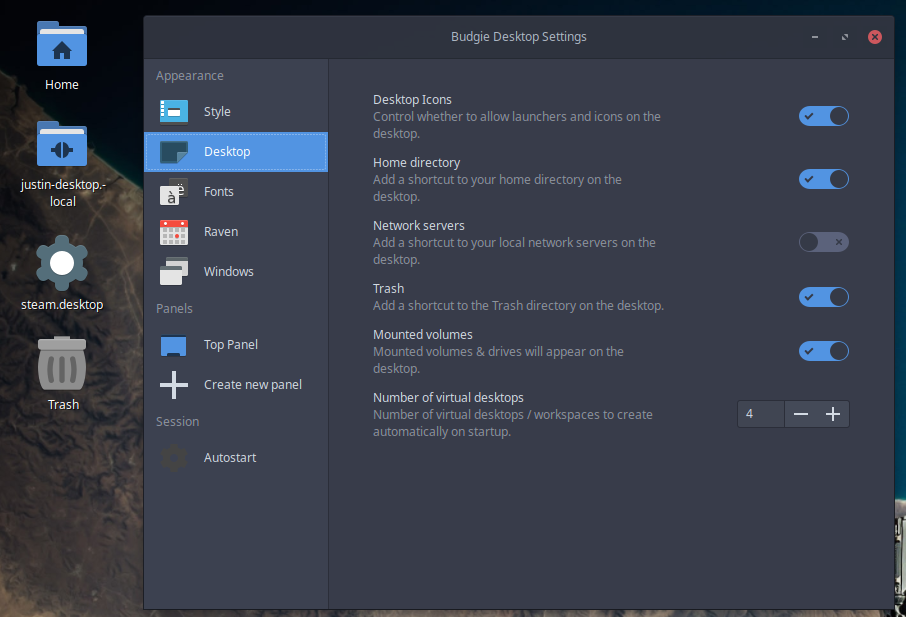Disable the Desktop Icons toggle

823,116
